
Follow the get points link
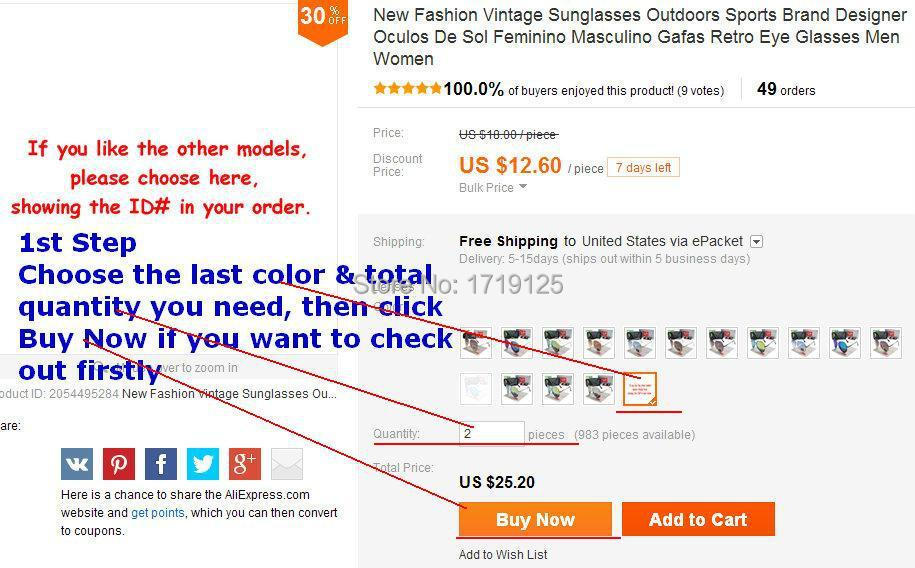pyautogui.click(x=158, y=513)
